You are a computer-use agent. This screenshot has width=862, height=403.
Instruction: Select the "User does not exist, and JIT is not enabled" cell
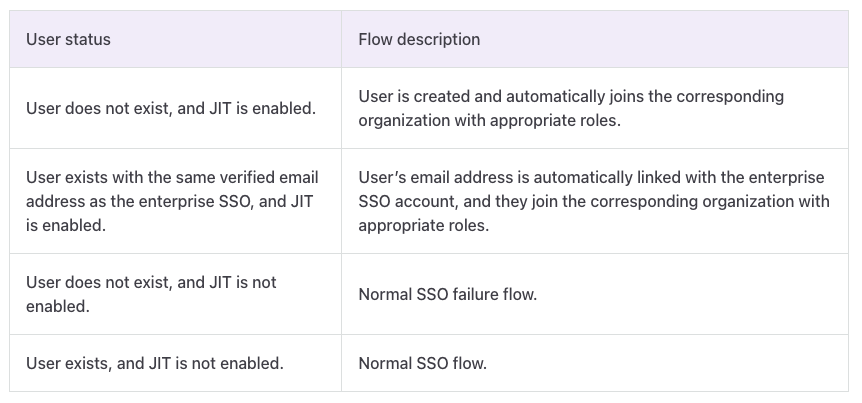click(151, 294)
